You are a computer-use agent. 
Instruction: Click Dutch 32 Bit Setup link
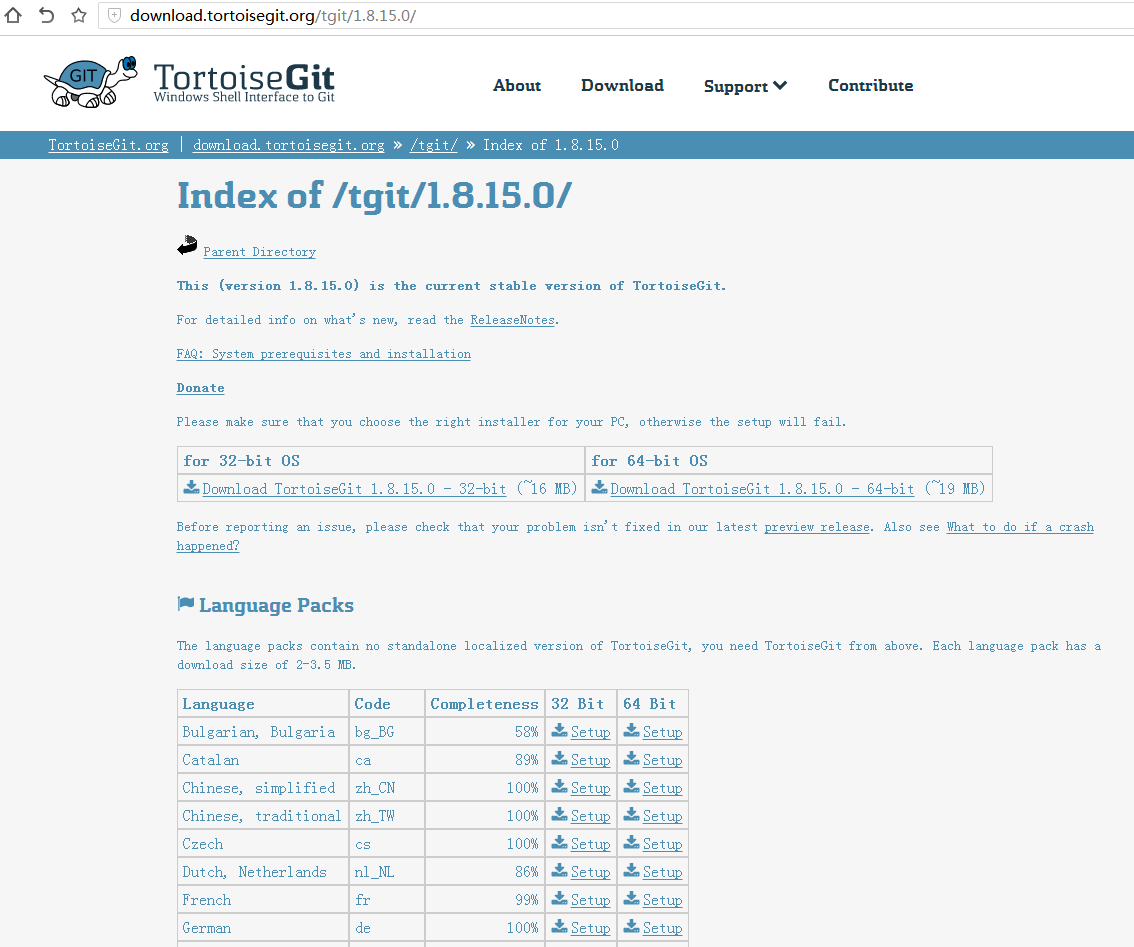point(590,872)
